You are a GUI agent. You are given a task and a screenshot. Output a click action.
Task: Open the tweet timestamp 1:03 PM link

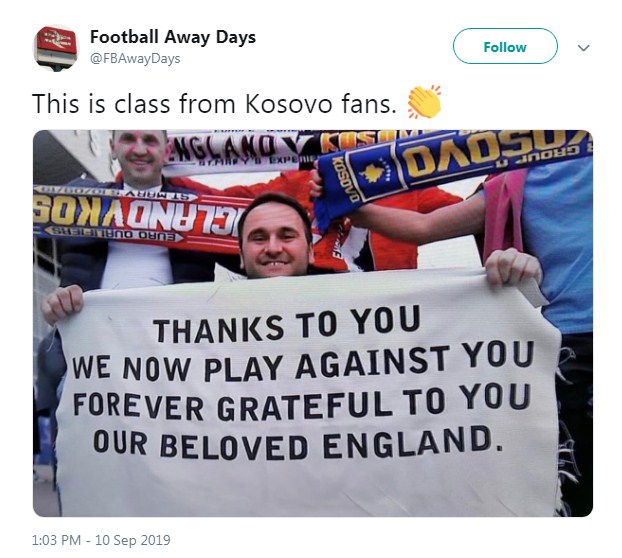point(56,540)
